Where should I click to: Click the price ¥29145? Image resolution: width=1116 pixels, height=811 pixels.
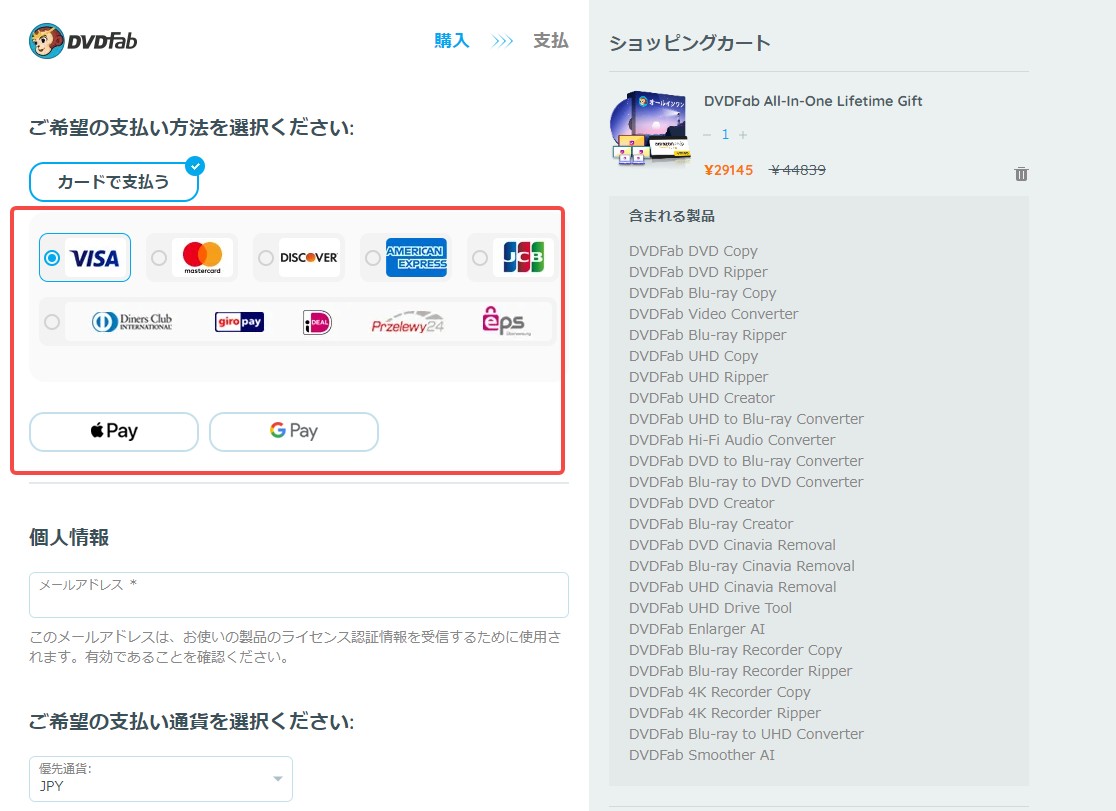click(728, 170)
